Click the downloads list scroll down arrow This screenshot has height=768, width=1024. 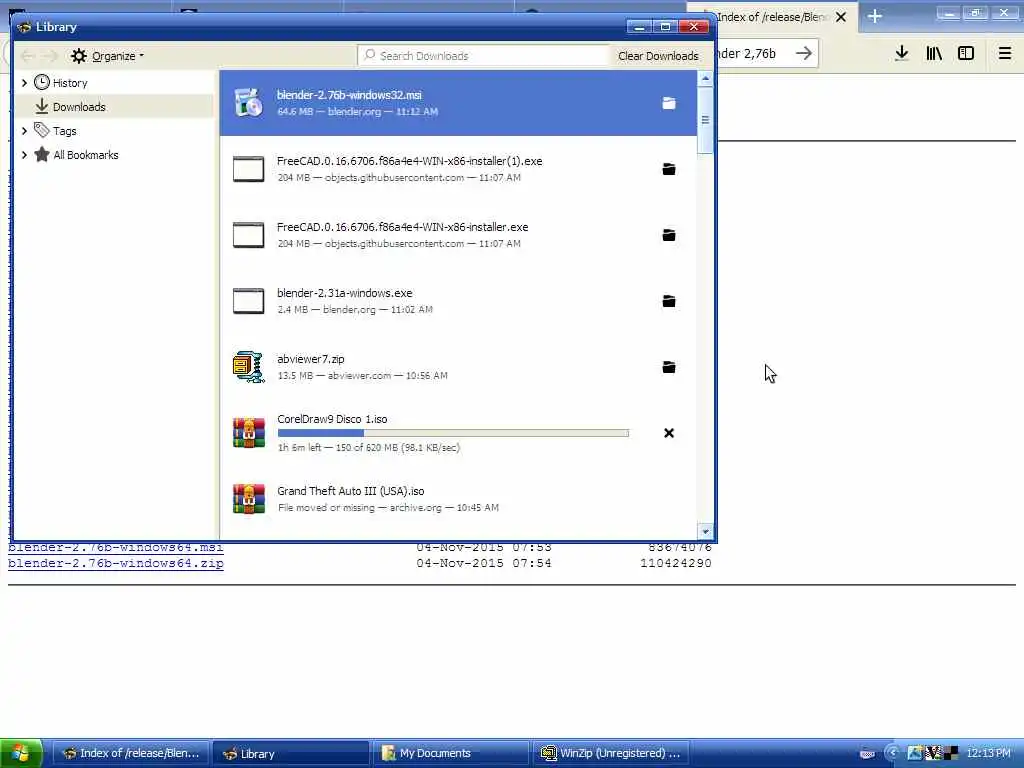click(705, 532)
